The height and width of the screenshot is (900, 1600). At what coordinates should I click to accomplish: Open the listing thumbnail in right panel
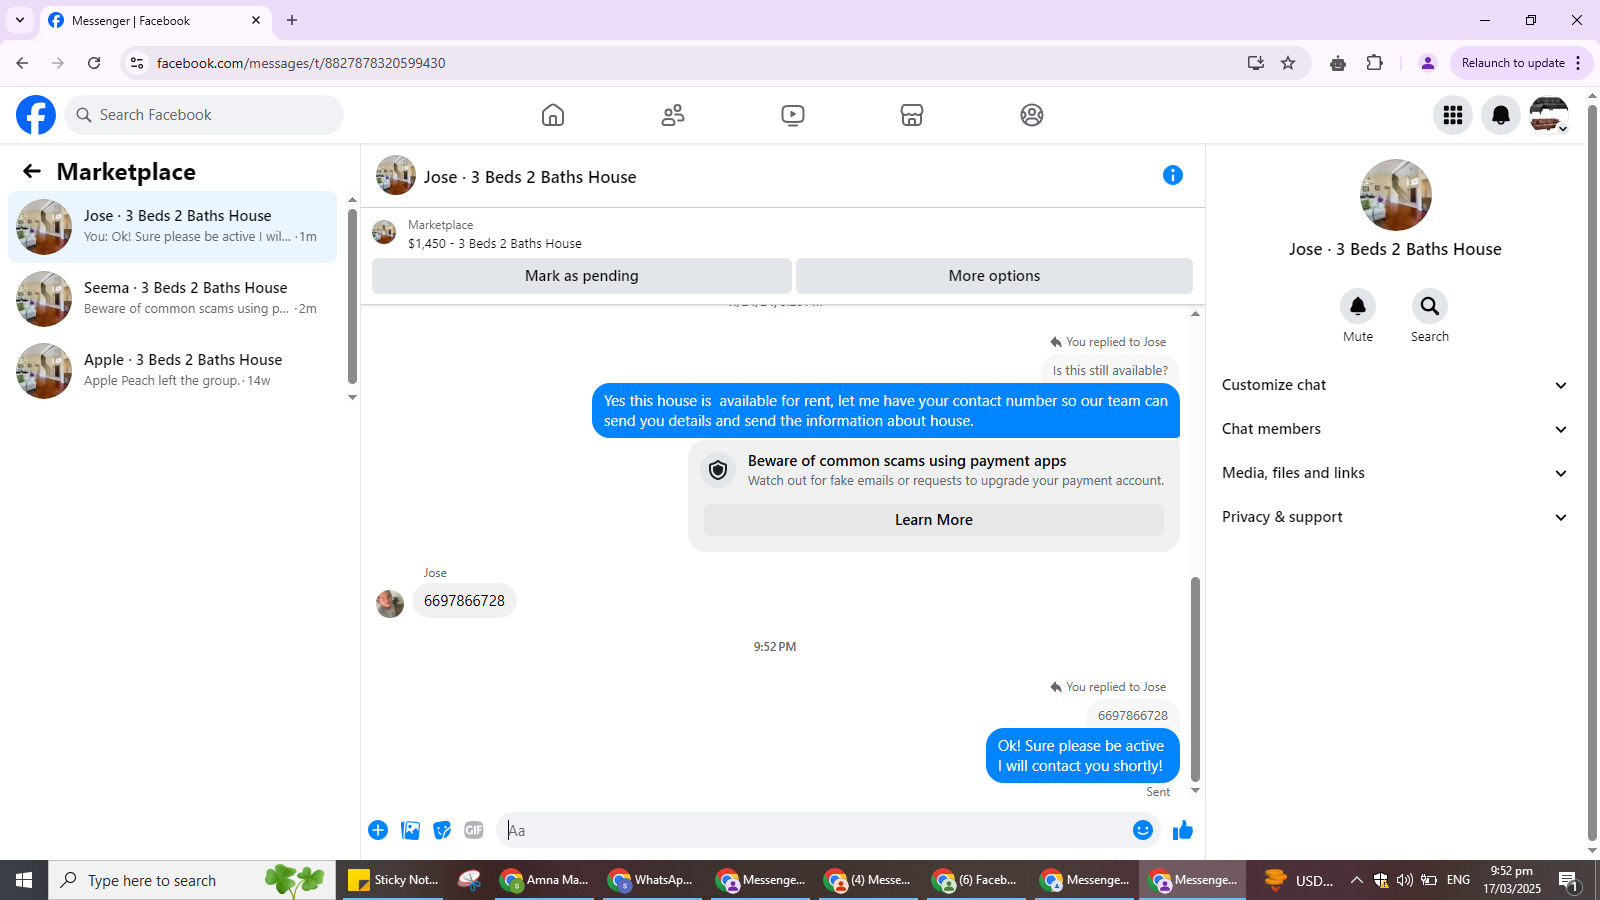coord(1396,195)
